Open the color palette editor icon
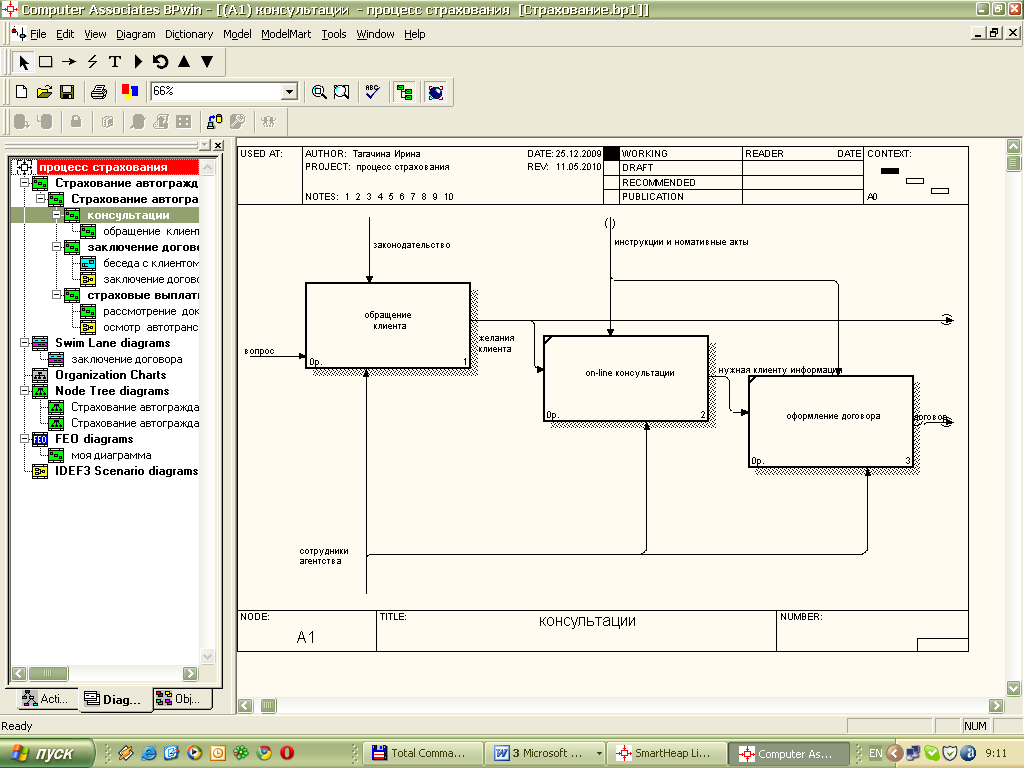Image resolution: width=1024 pixels, height=768 pixels. [x=130, y=92]
